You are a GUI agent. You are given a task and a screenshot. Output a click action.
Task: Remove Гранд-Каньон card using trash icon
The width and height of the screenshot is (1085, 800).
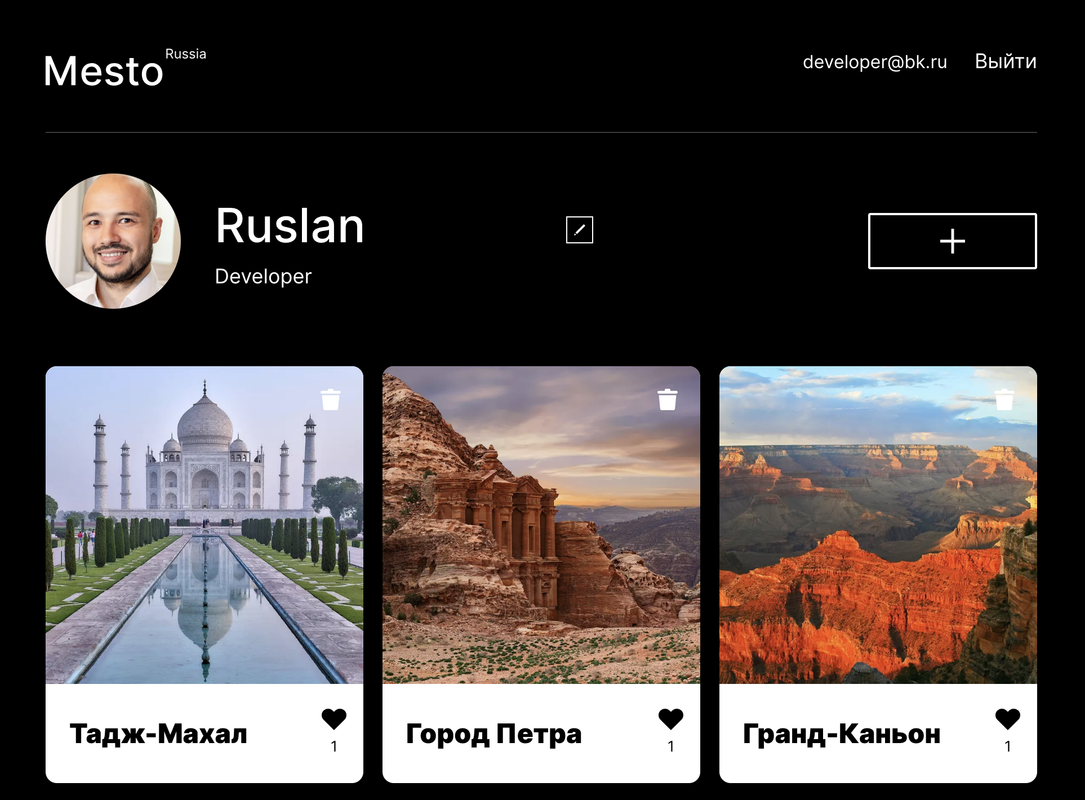click(1004, 399)
